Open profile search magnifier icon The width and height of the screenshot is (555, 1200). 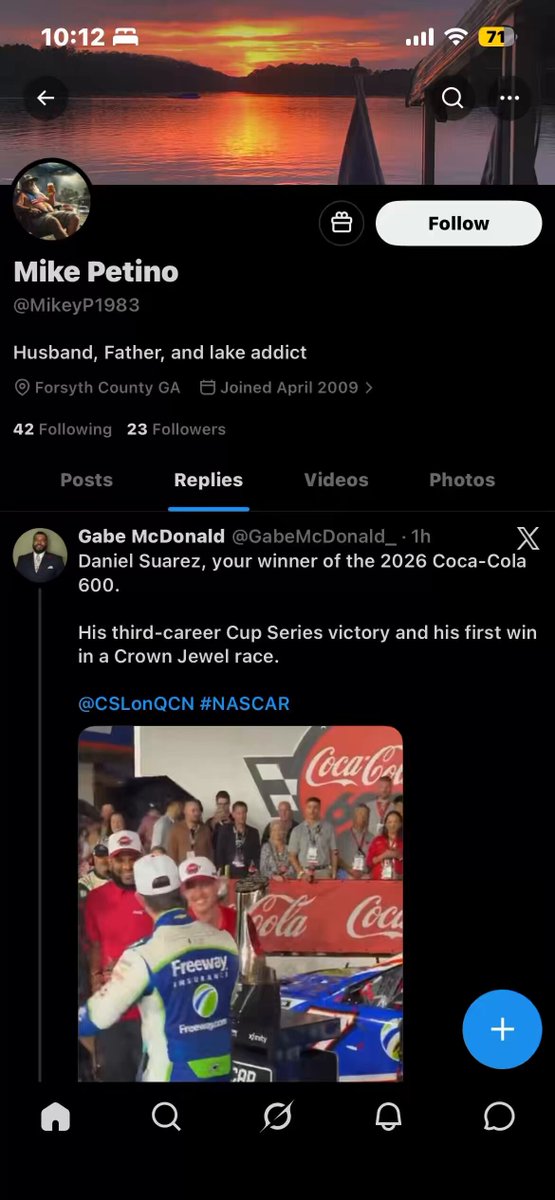(x=452, y=98)
